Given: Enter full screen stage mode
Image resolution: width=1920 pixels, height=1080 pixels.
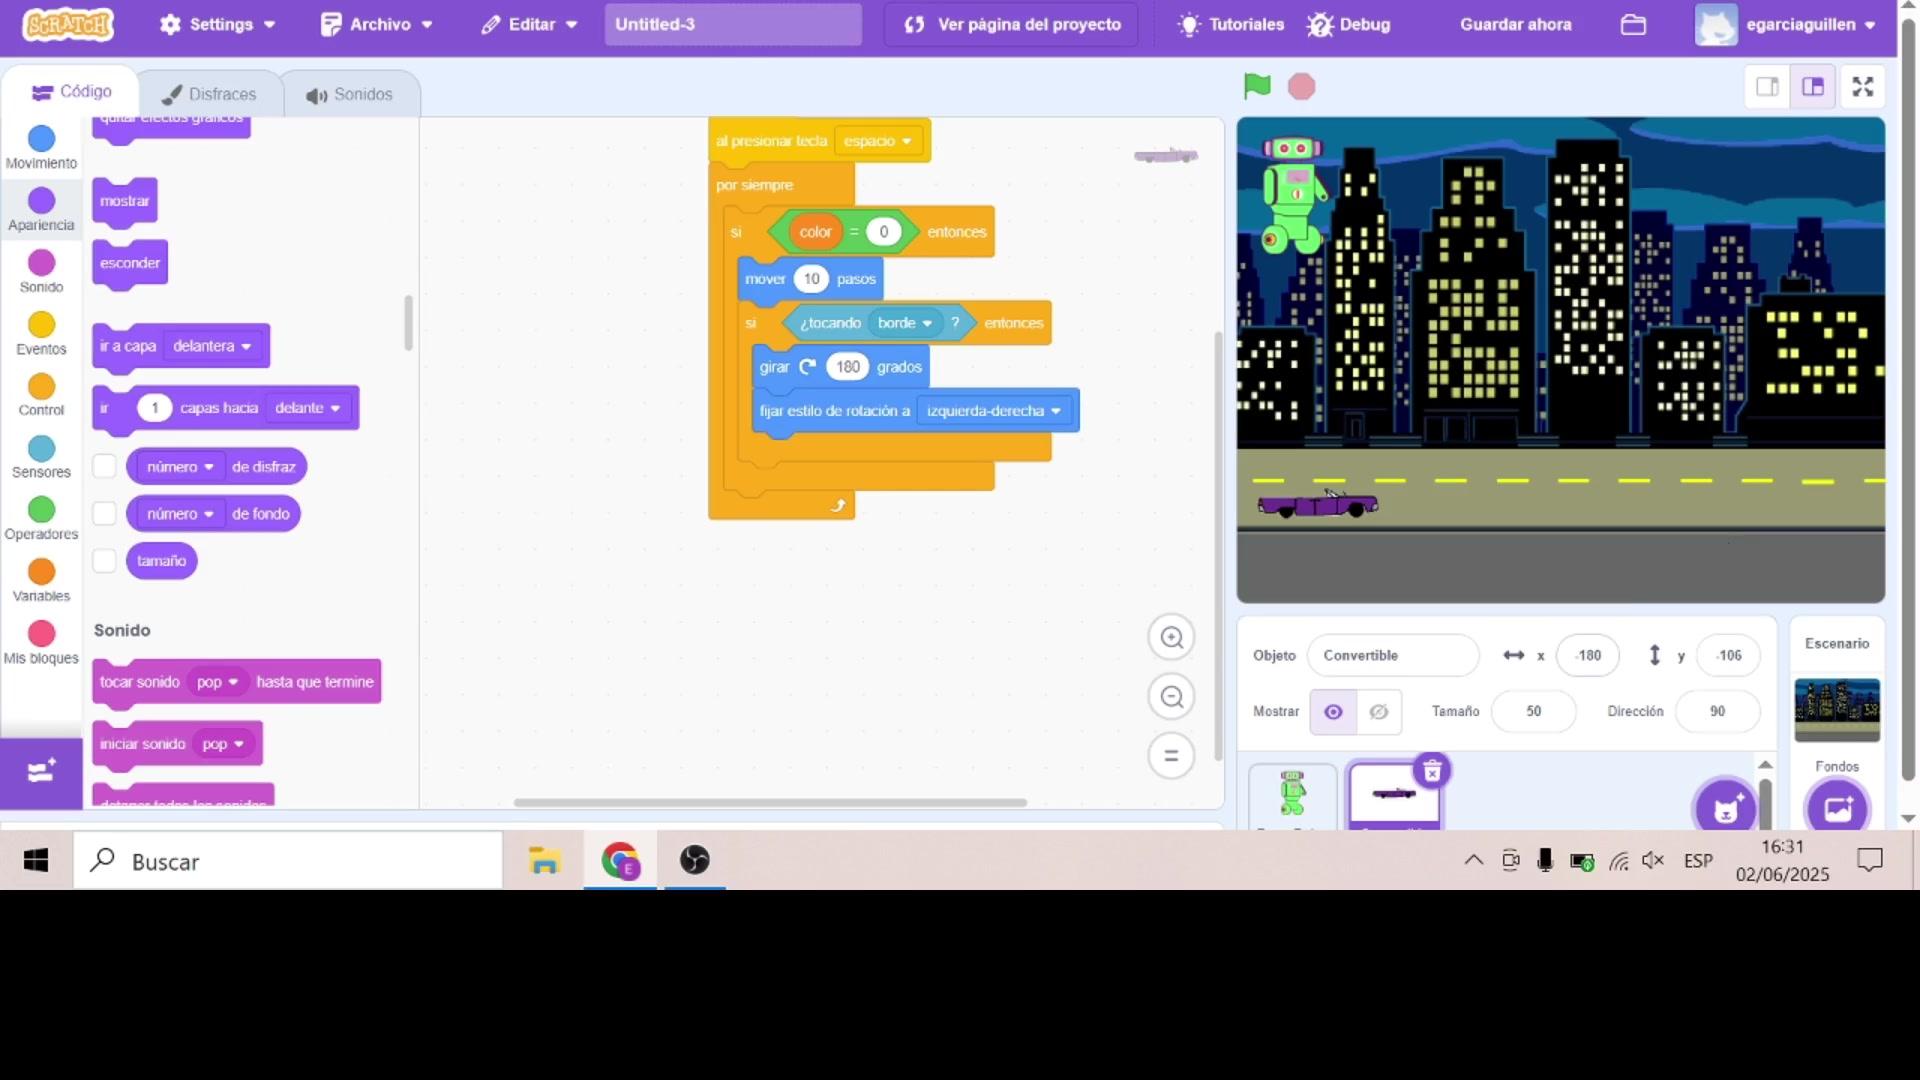Looking at the screenshot, I should click(x=1862, y=87).
